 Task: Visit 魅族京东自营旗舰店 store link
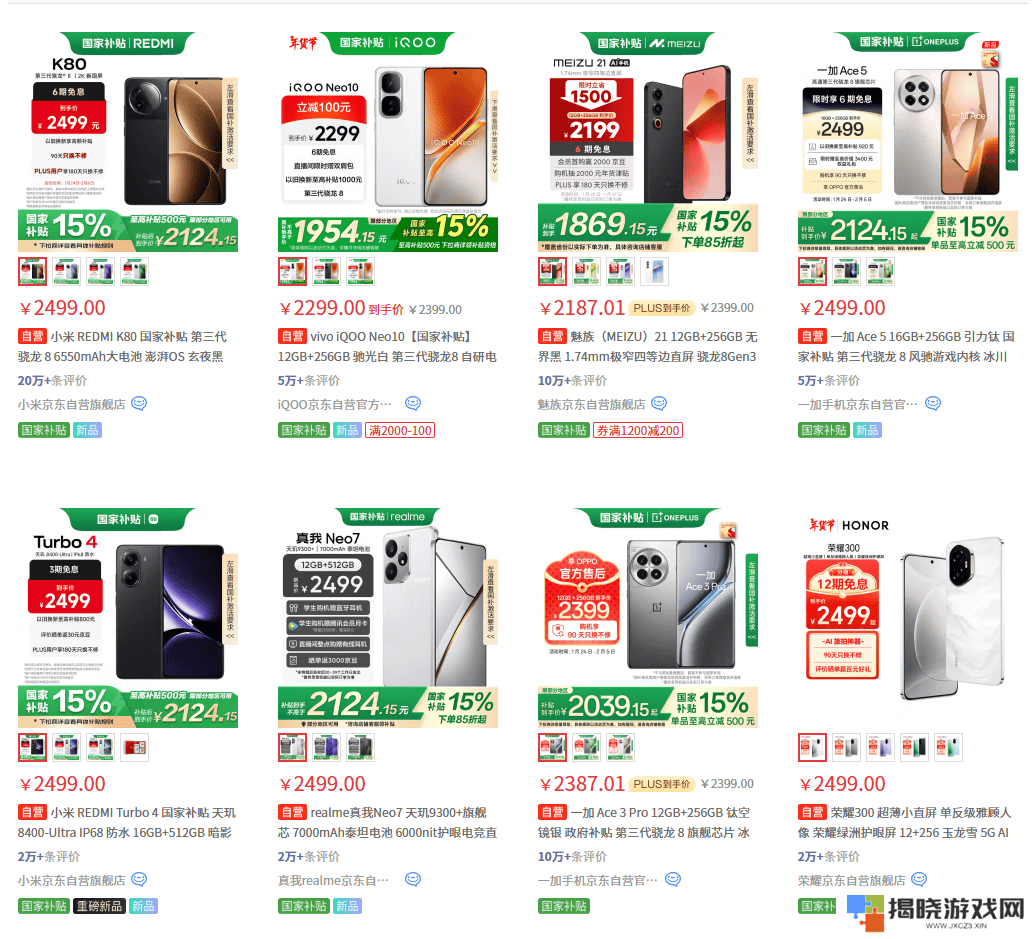click(x=591, y=404)
